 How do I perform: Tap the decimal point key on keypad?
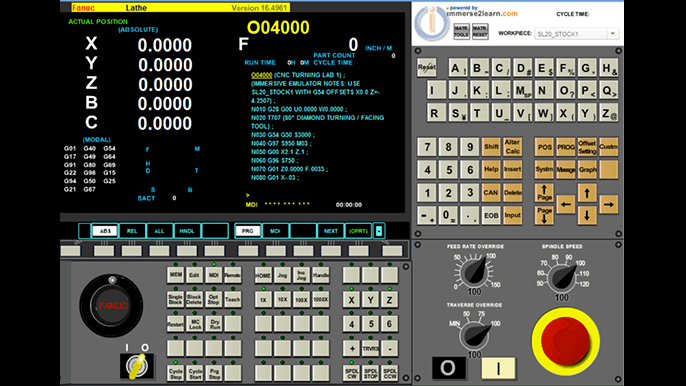point(469,215)
